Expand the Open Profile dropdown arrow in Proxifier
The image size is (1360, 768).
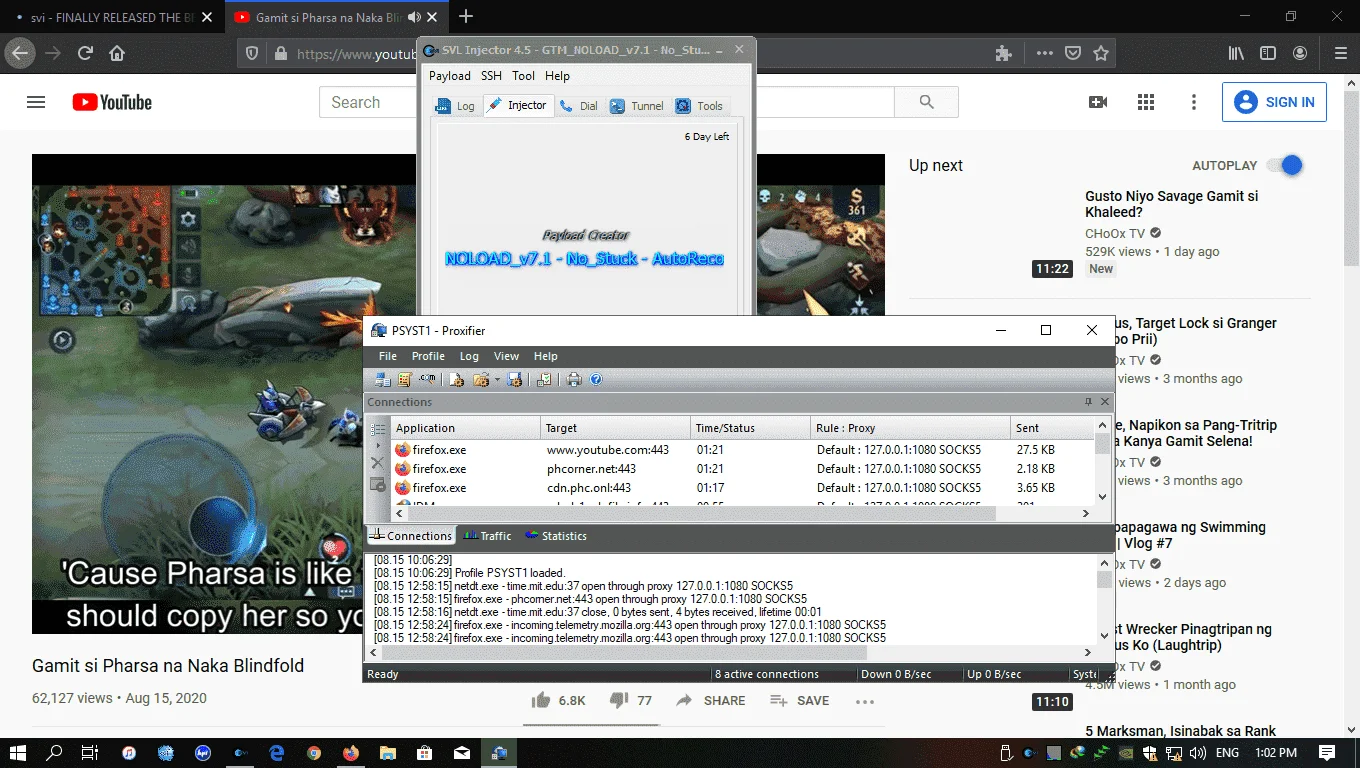[497, 380]
